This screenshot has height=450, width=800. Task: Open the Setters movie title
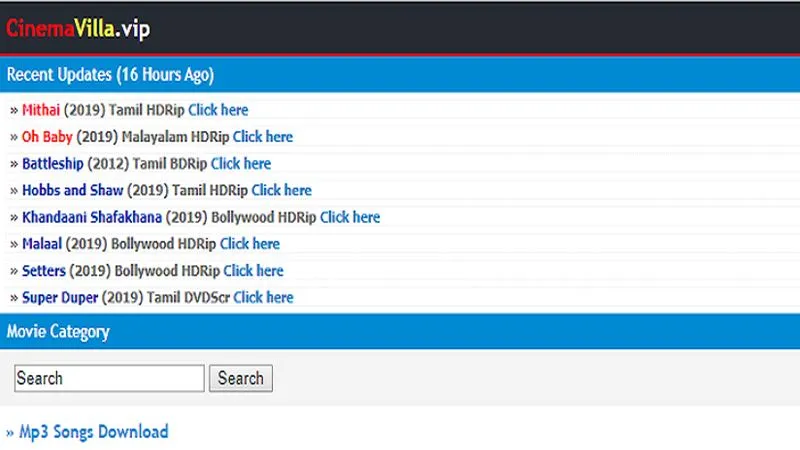tap(44, 271)
